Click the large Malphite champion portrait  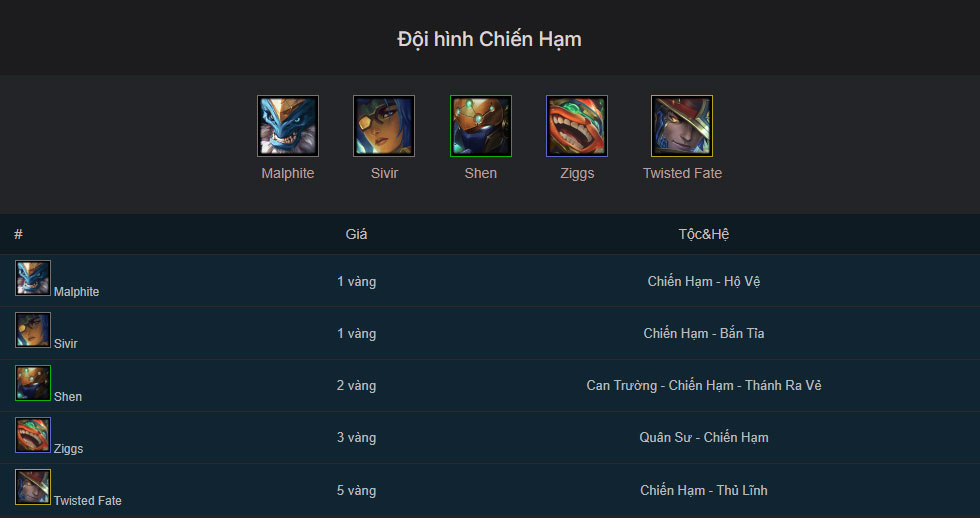tap(288, 126)
